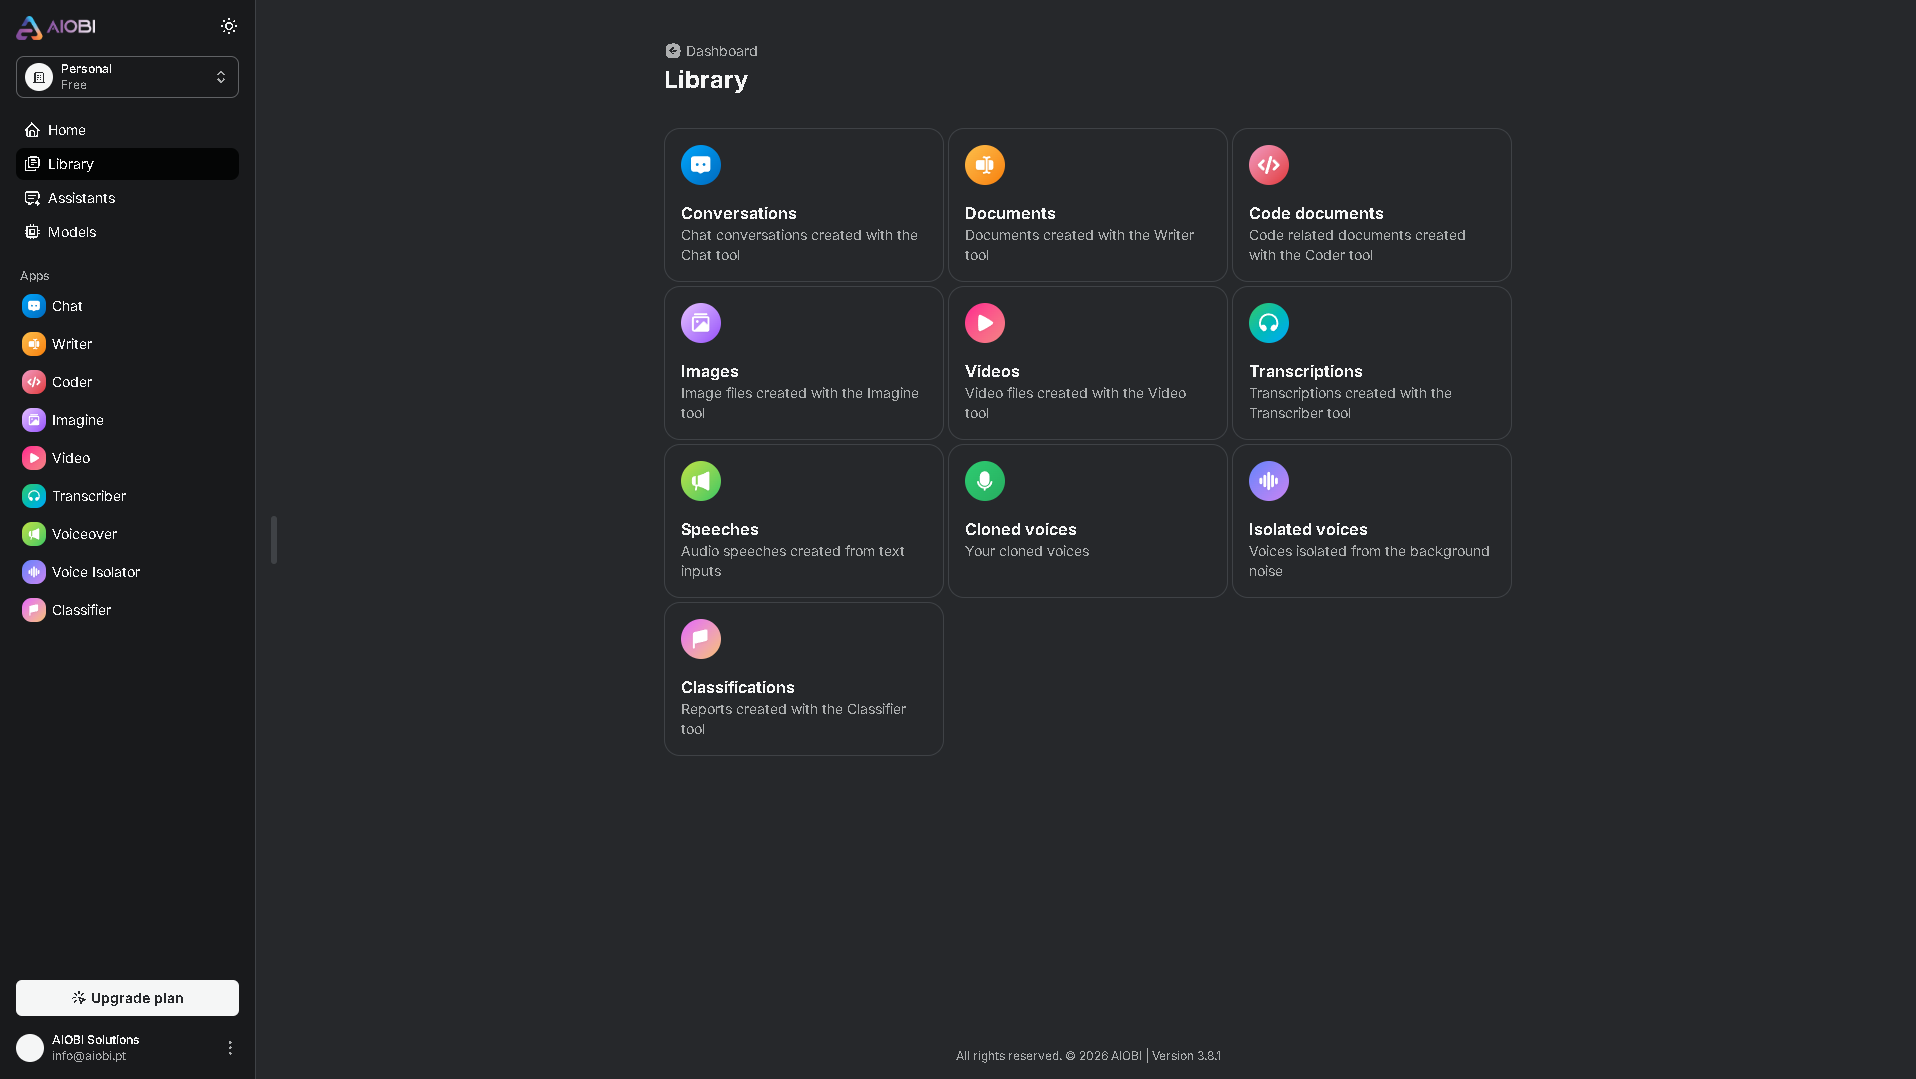Open the account options three-dot menu

229,1048
